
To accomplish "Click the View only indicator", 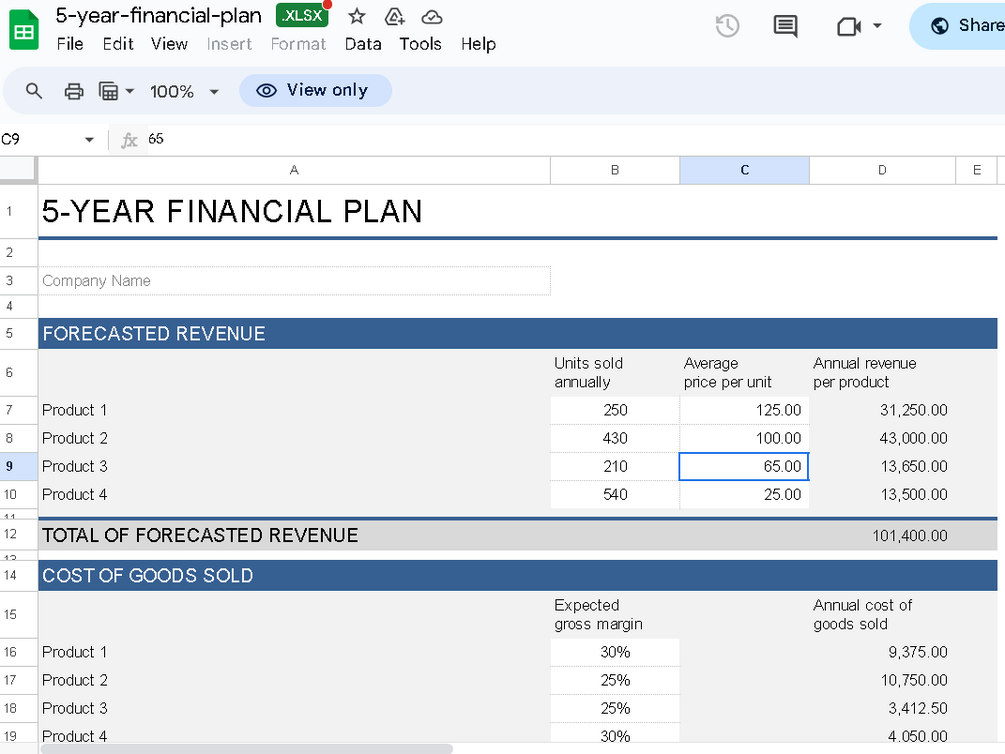I will click(x=315, y=90).
